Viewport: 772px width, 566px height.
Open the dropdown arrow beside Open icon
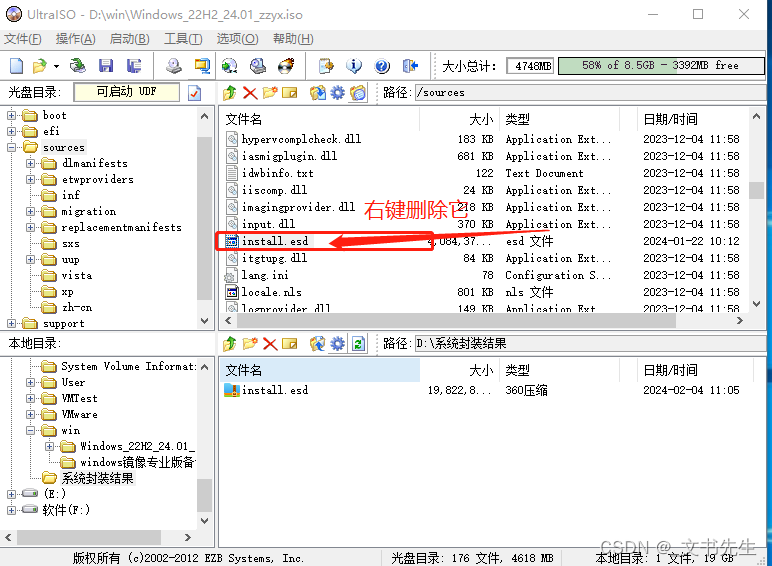(x=57, y=66)
